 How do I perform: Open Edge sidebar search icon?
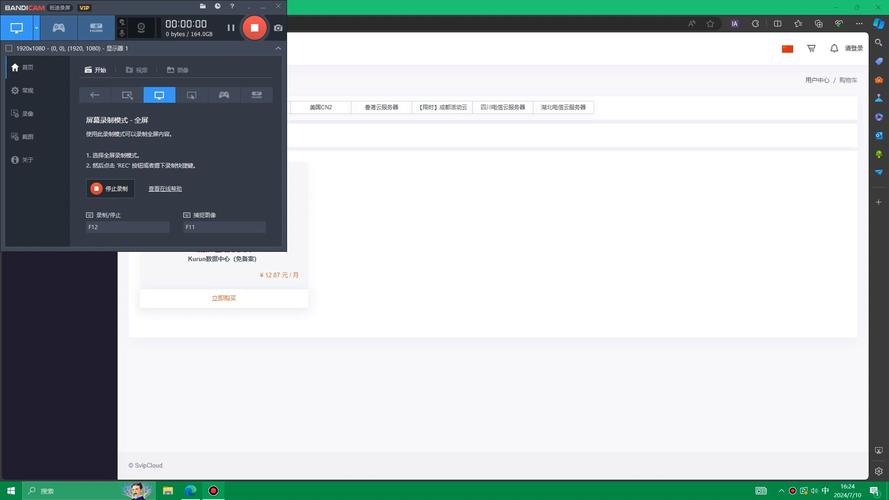tap(879, 43)
